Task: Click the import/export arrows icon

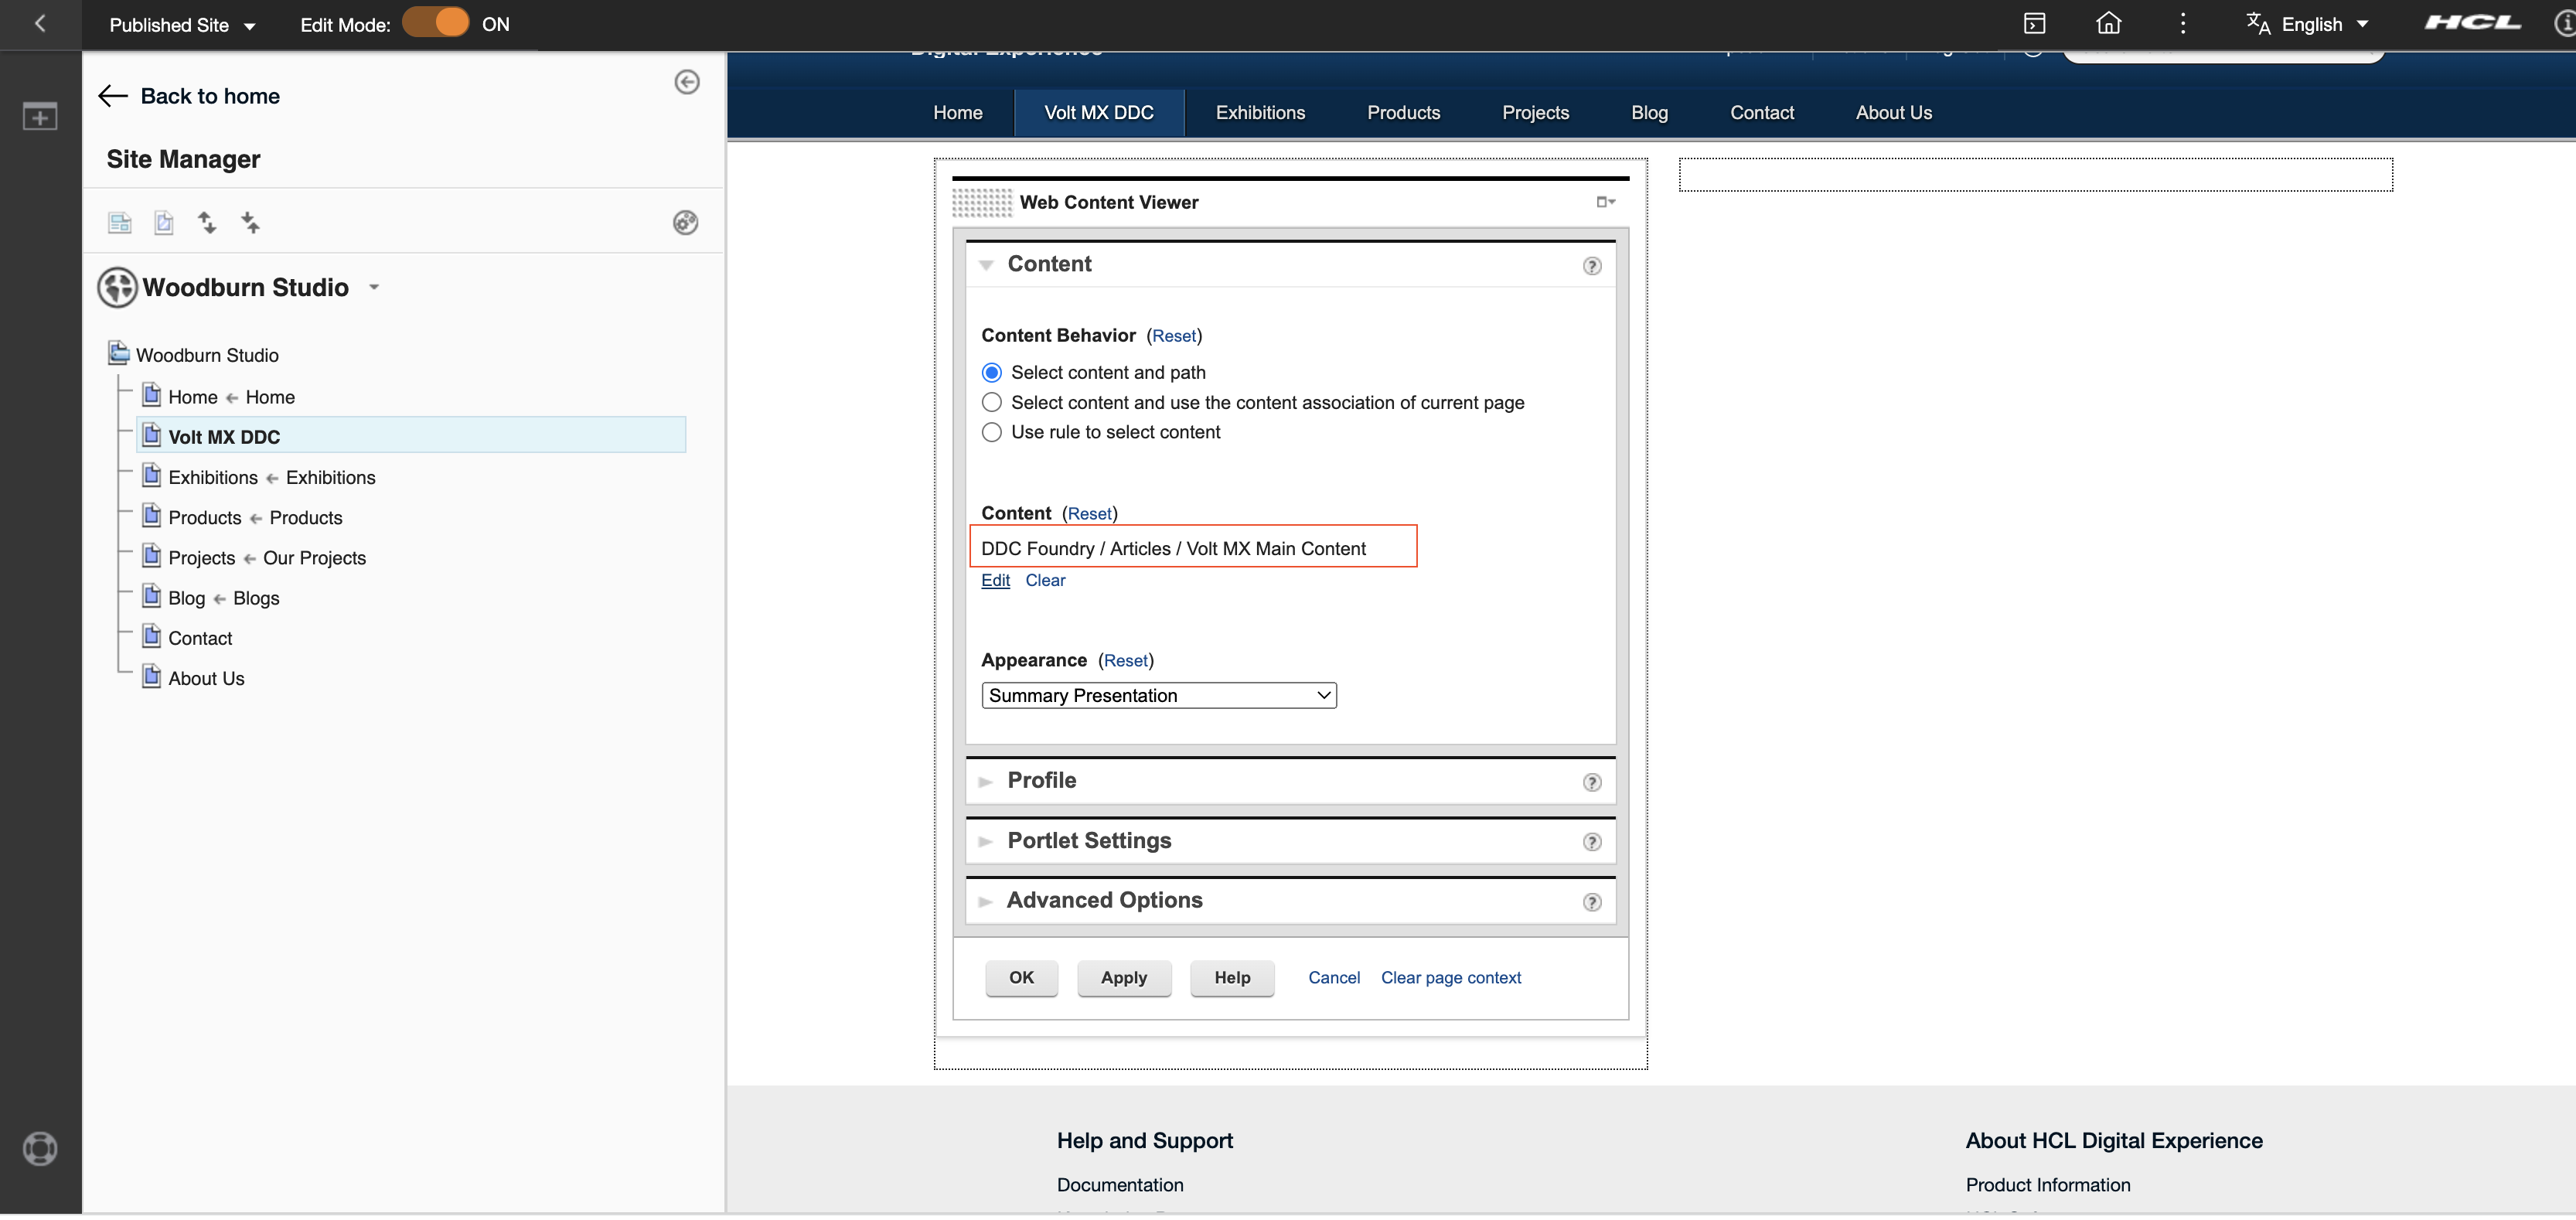Action: point(250,222)
